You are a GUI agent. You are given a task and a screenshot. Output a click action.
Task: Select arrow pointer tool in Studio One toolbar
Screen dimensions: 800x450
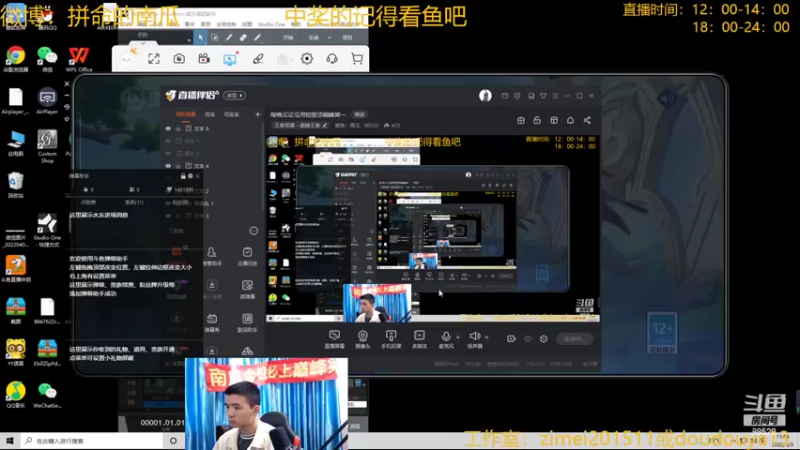201,37
